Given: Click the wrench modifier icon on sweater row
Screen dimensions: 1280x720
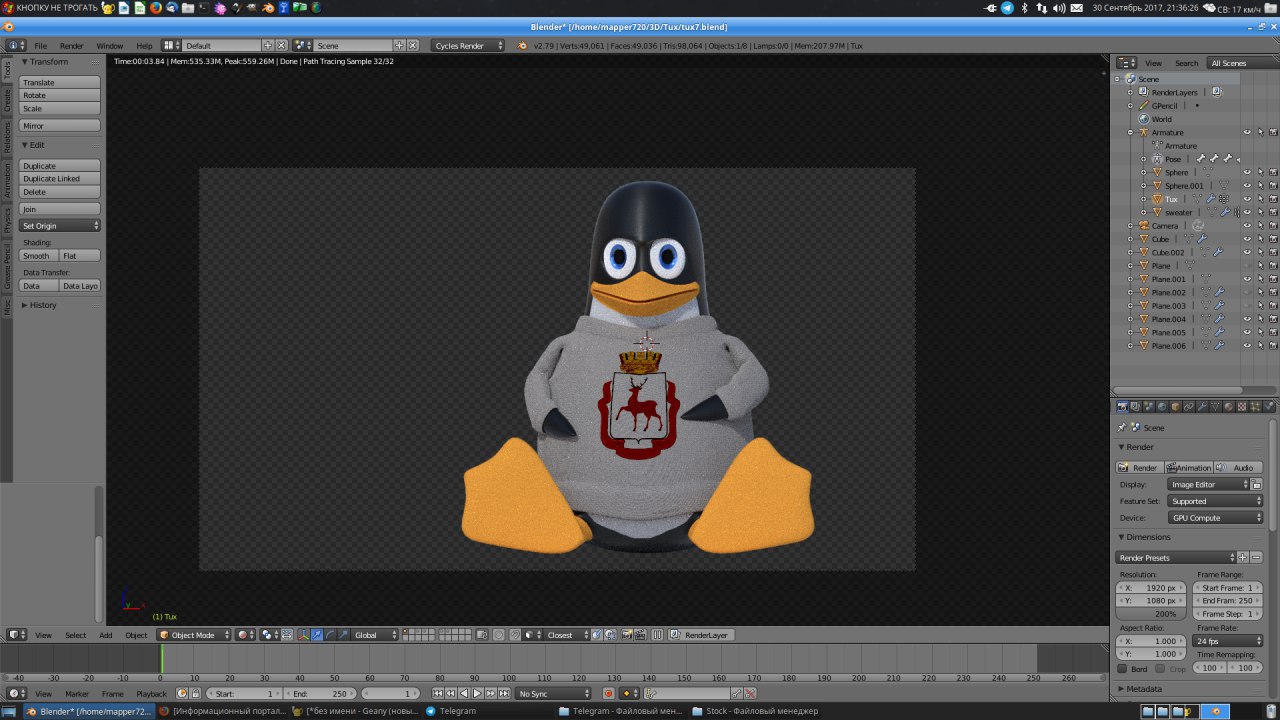Looking at the screenshot, I should (x=1225, y=212).
